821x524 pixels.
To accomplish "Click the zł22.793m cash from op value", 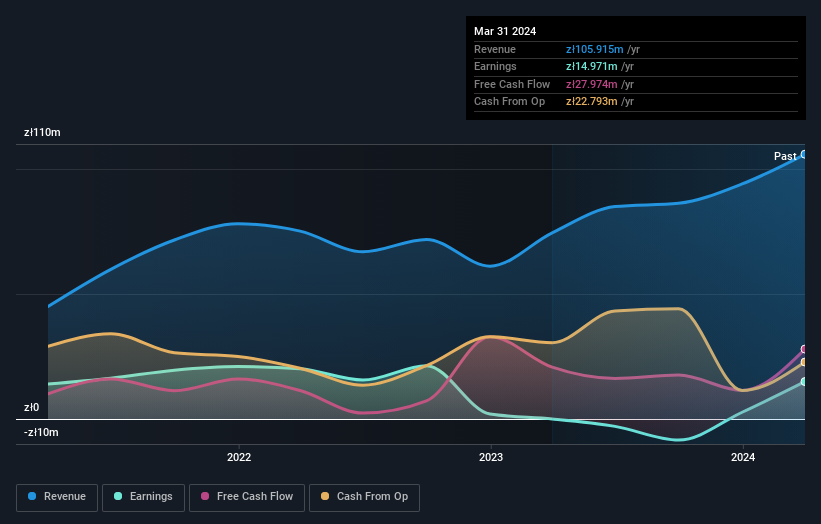I will pos(591,102).
